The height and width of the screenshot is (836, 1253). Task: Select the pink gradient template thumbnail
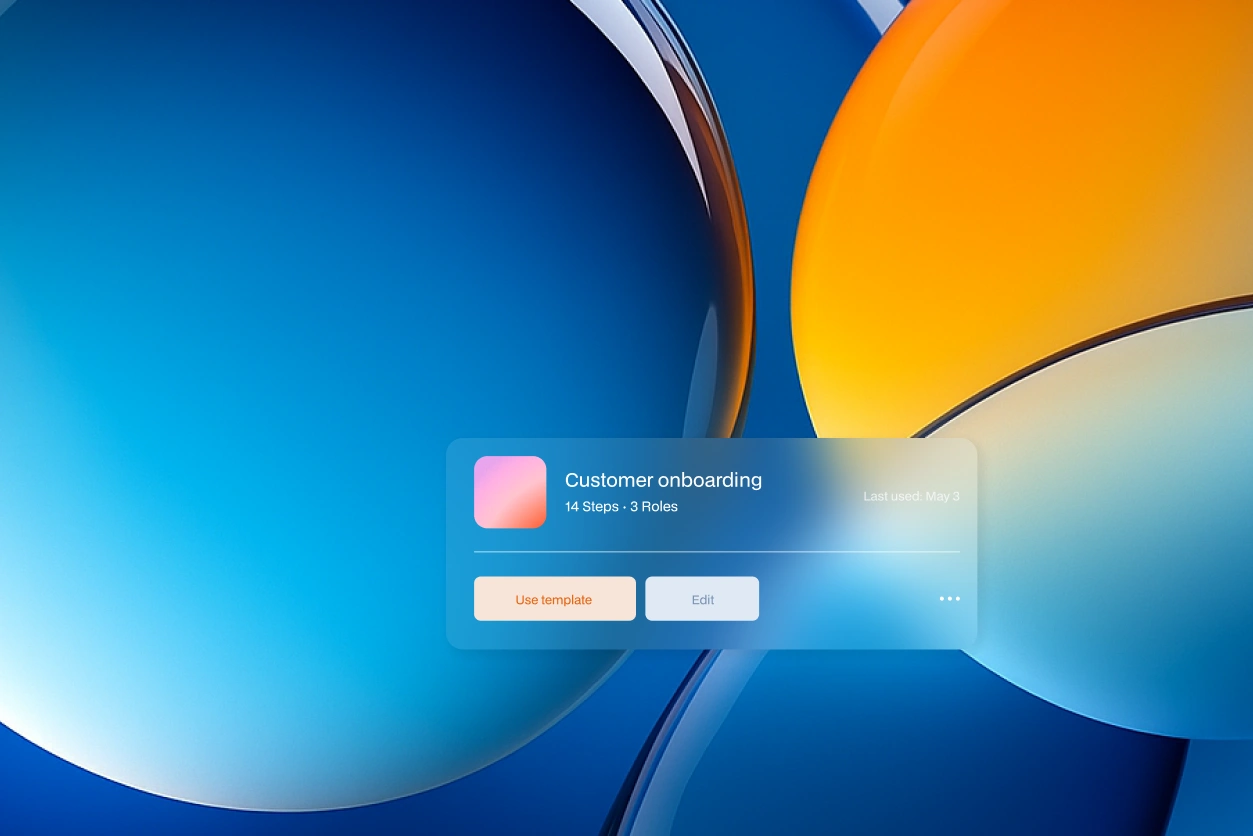click(510, 492)
